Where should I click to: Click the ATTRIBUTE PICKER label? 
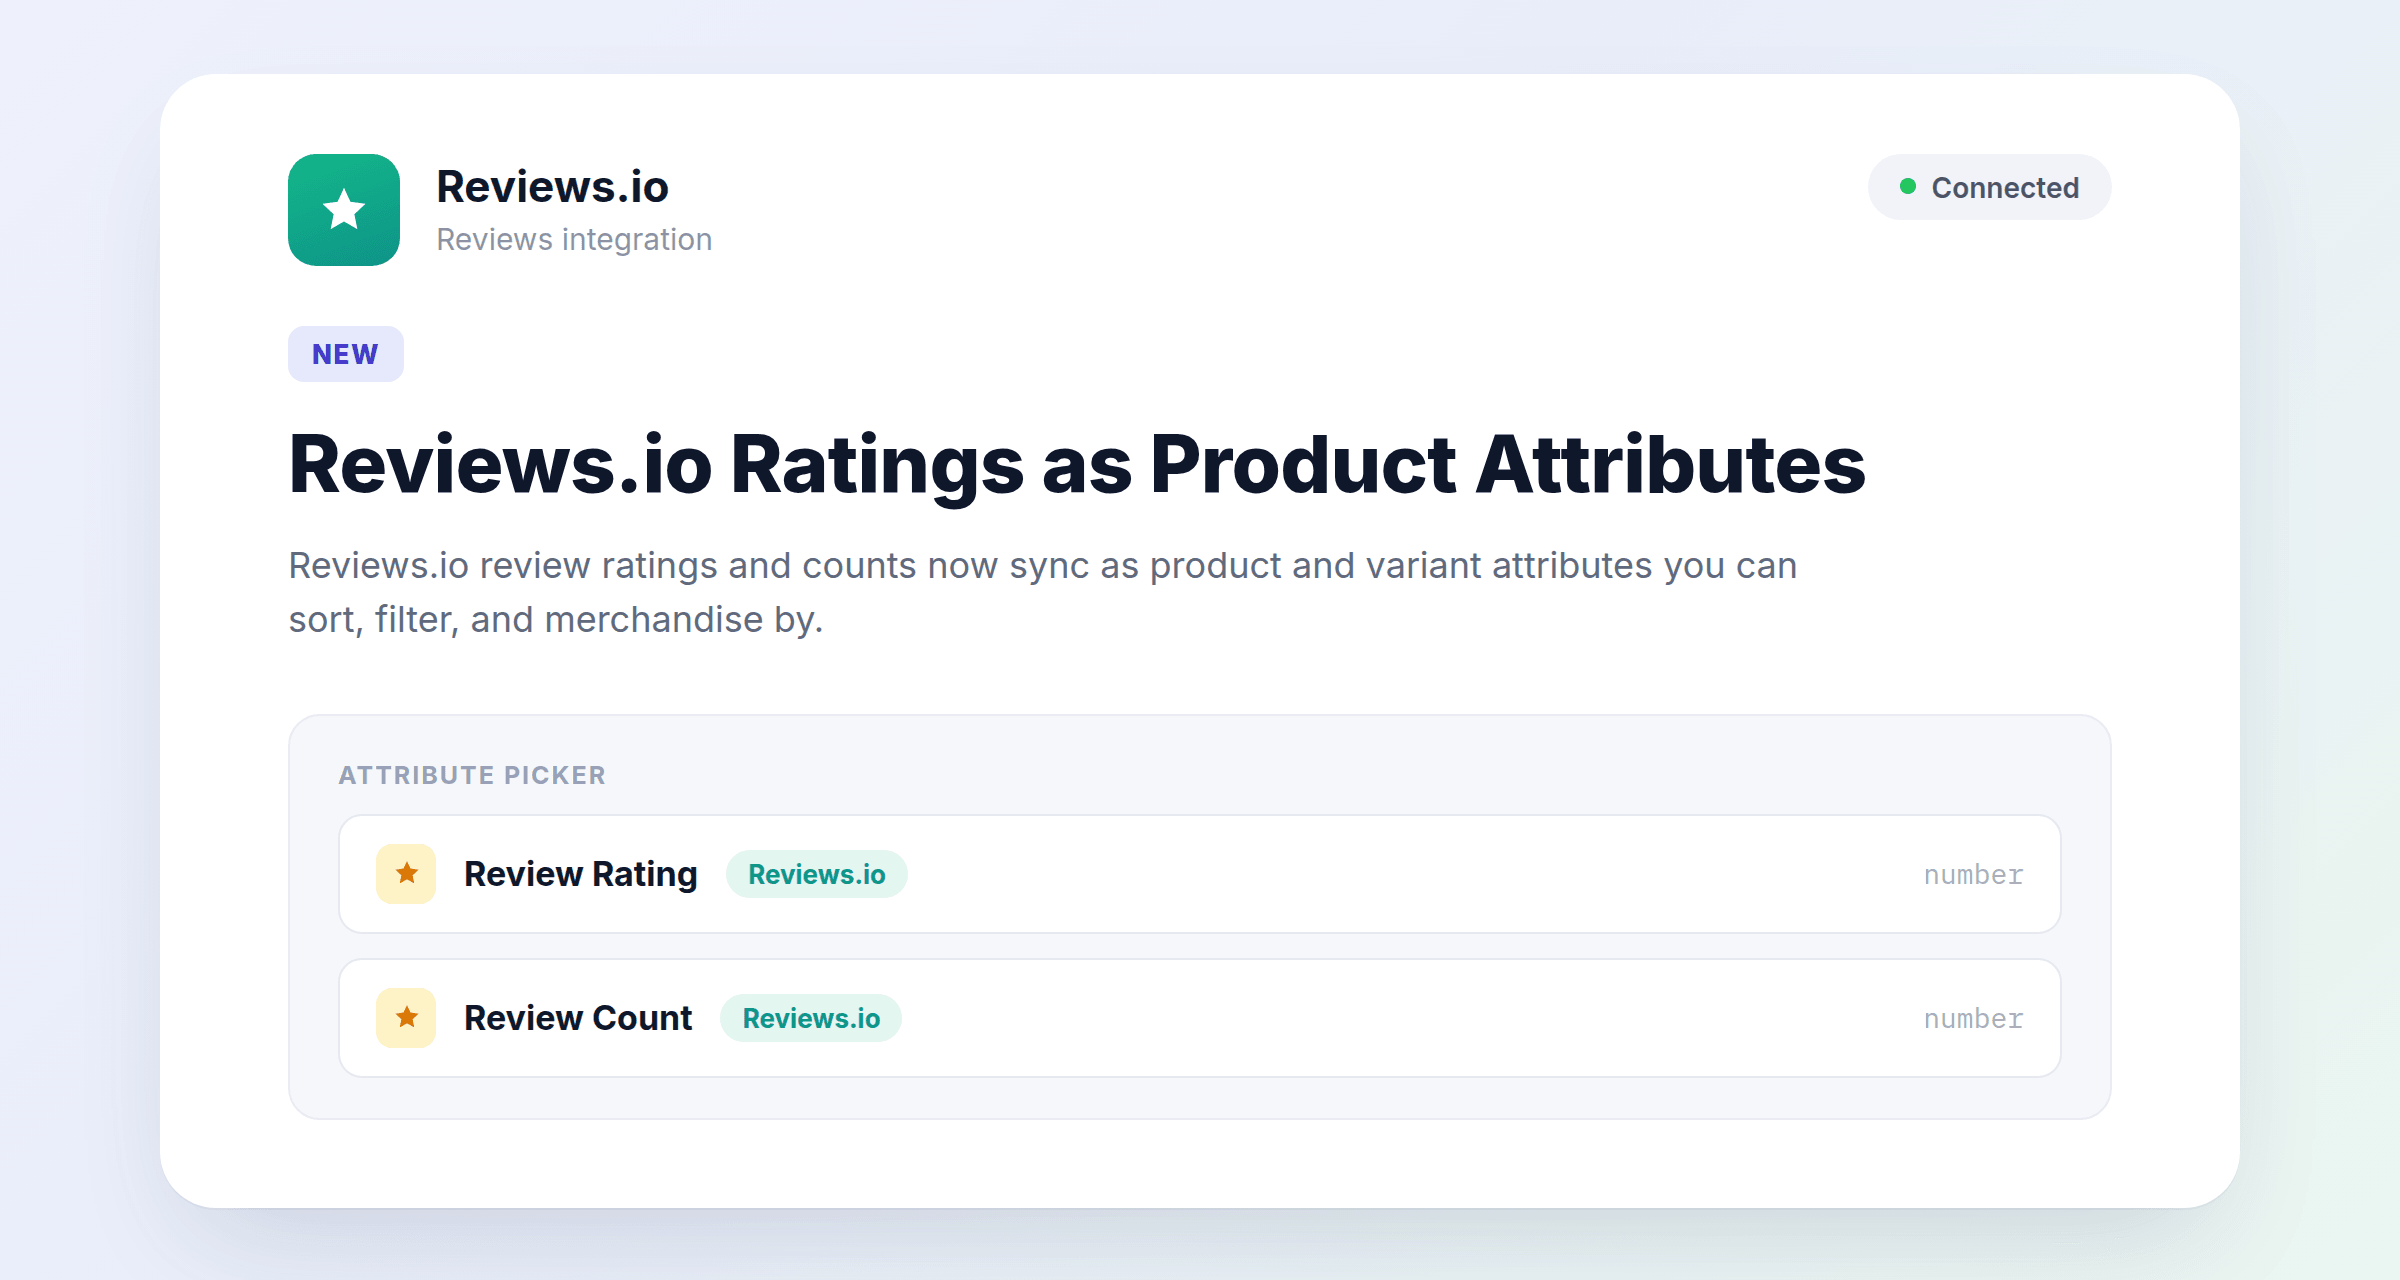coord(472,775)
